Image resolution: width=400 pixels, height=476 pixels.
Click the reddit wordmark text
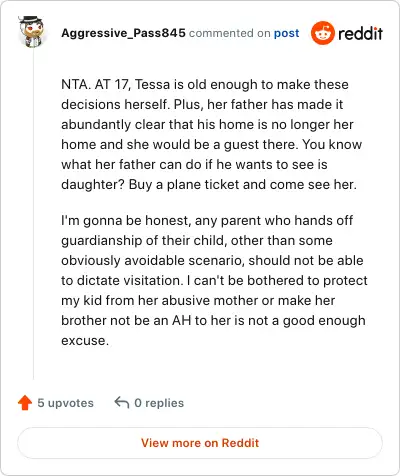coord(360,33)
